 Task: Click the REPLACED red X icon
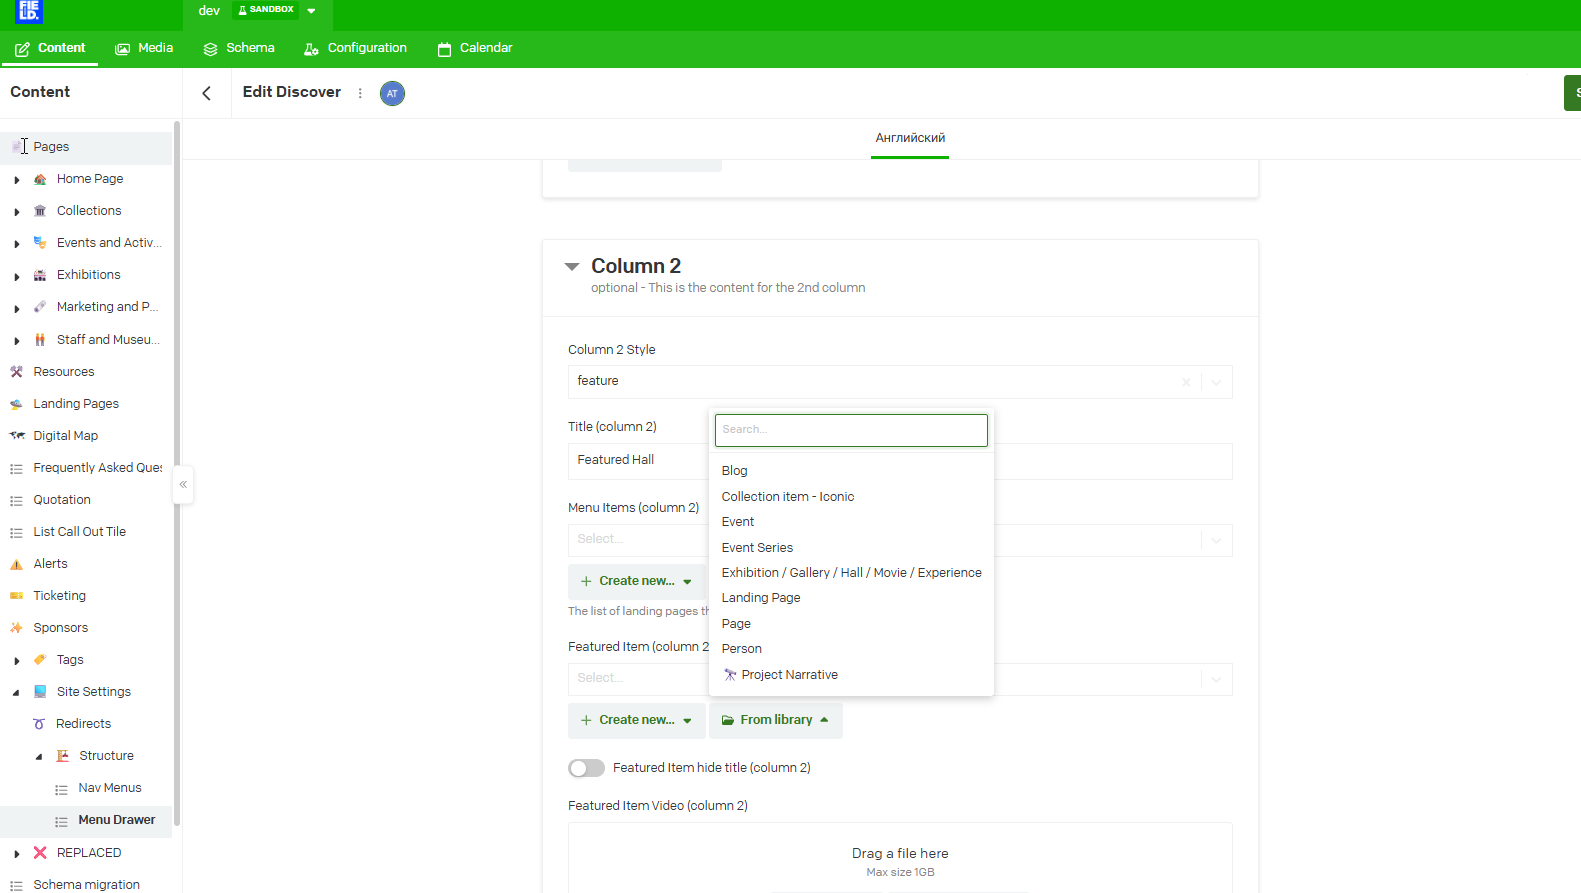pos(40,853)
